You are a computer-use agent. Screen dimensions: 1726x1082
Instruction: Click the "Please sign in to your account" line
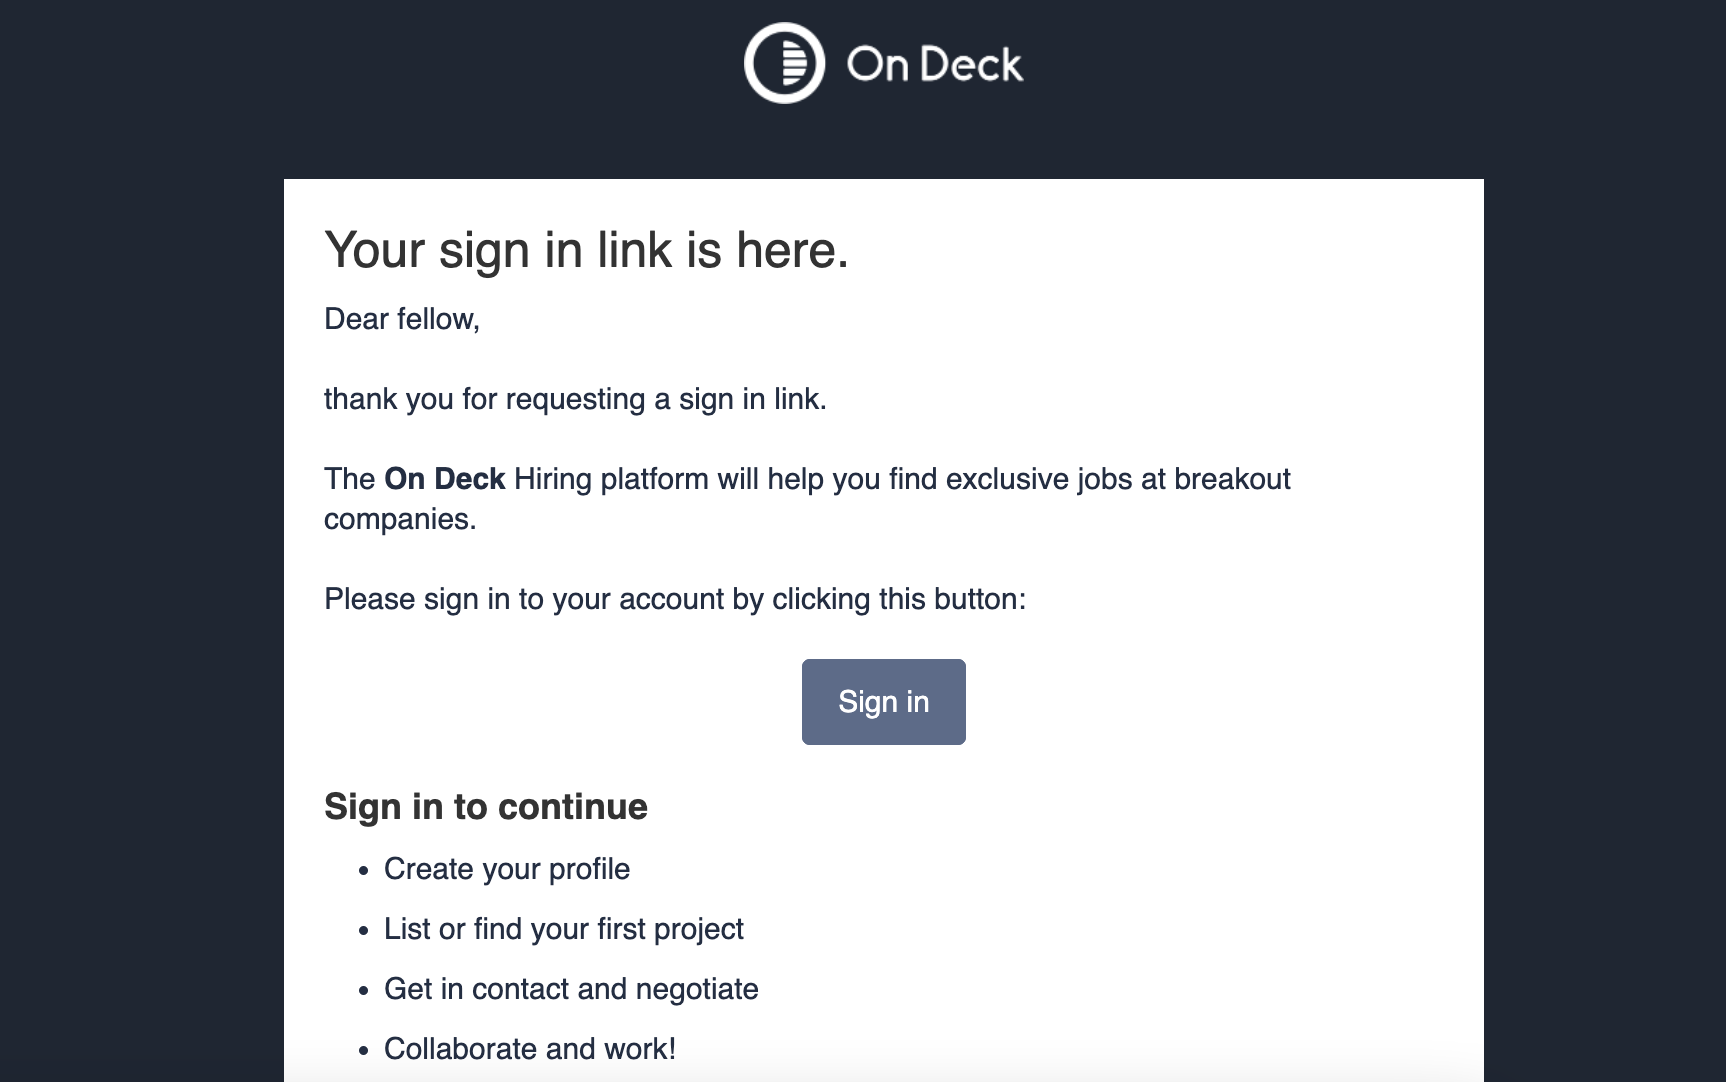(x=675, y=599)
